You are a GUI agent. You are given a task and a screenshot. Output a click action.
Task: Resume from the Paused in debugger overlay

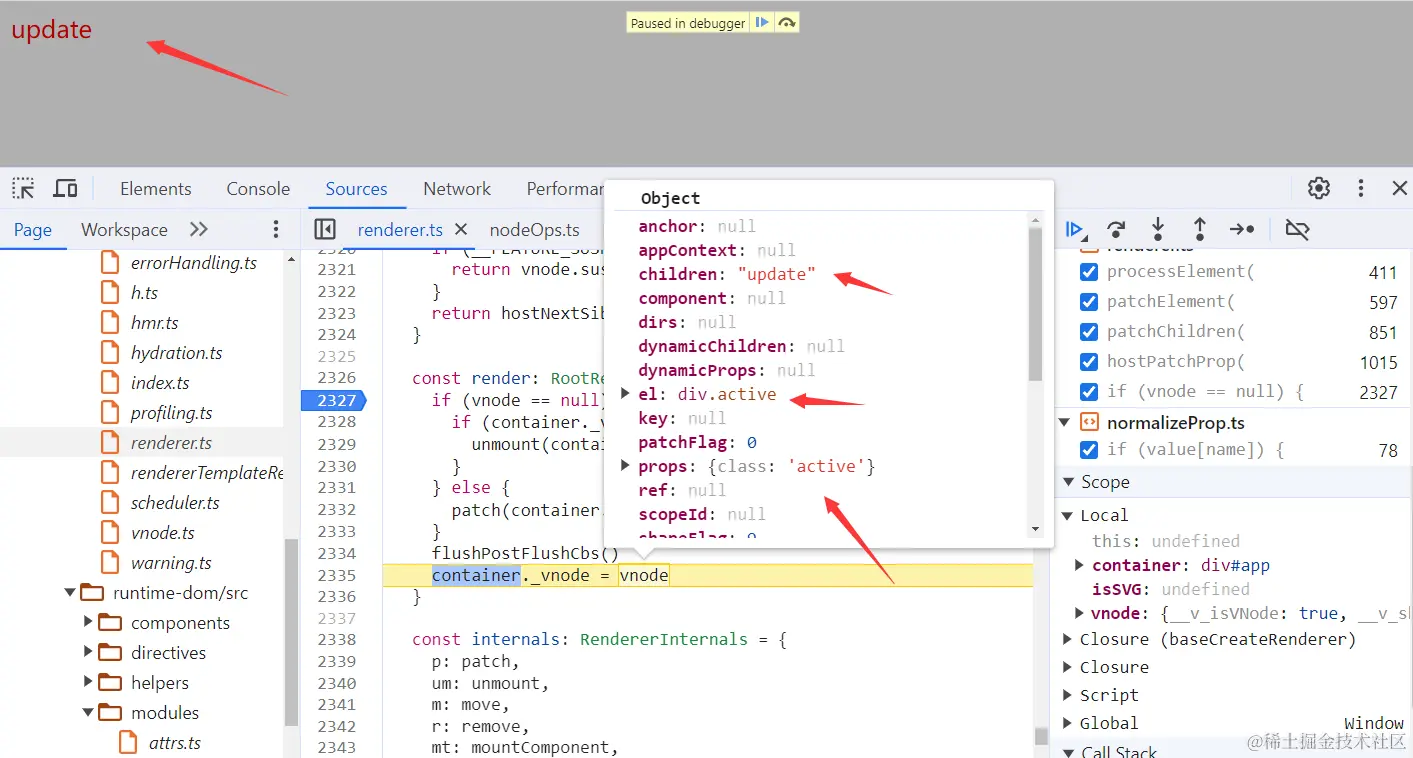coord(762,22)
